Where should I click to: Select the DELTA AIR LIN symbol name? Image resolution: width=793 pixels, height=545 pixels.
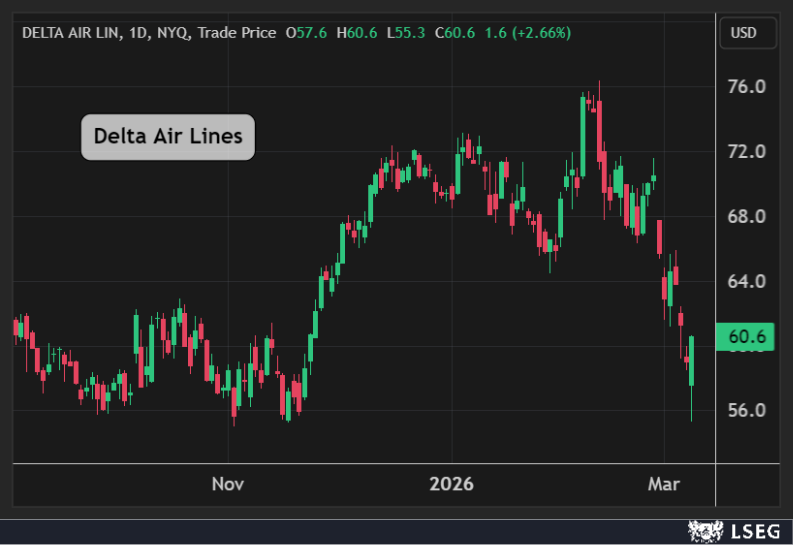[68, 33]
